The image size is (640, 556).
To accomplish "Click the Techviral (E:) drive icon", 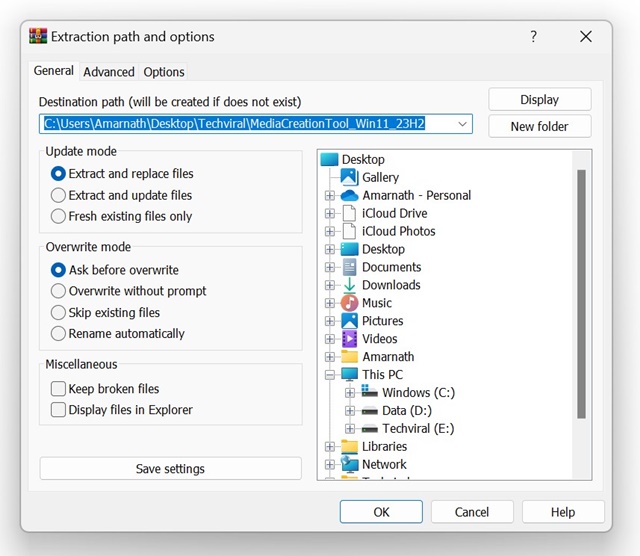I will coord(369,429).
